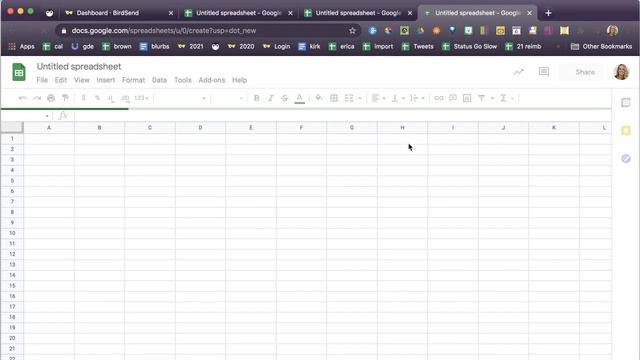640x360 pixels.
Task: Open the Functions sigma dropdown
Action: [507, 98]
